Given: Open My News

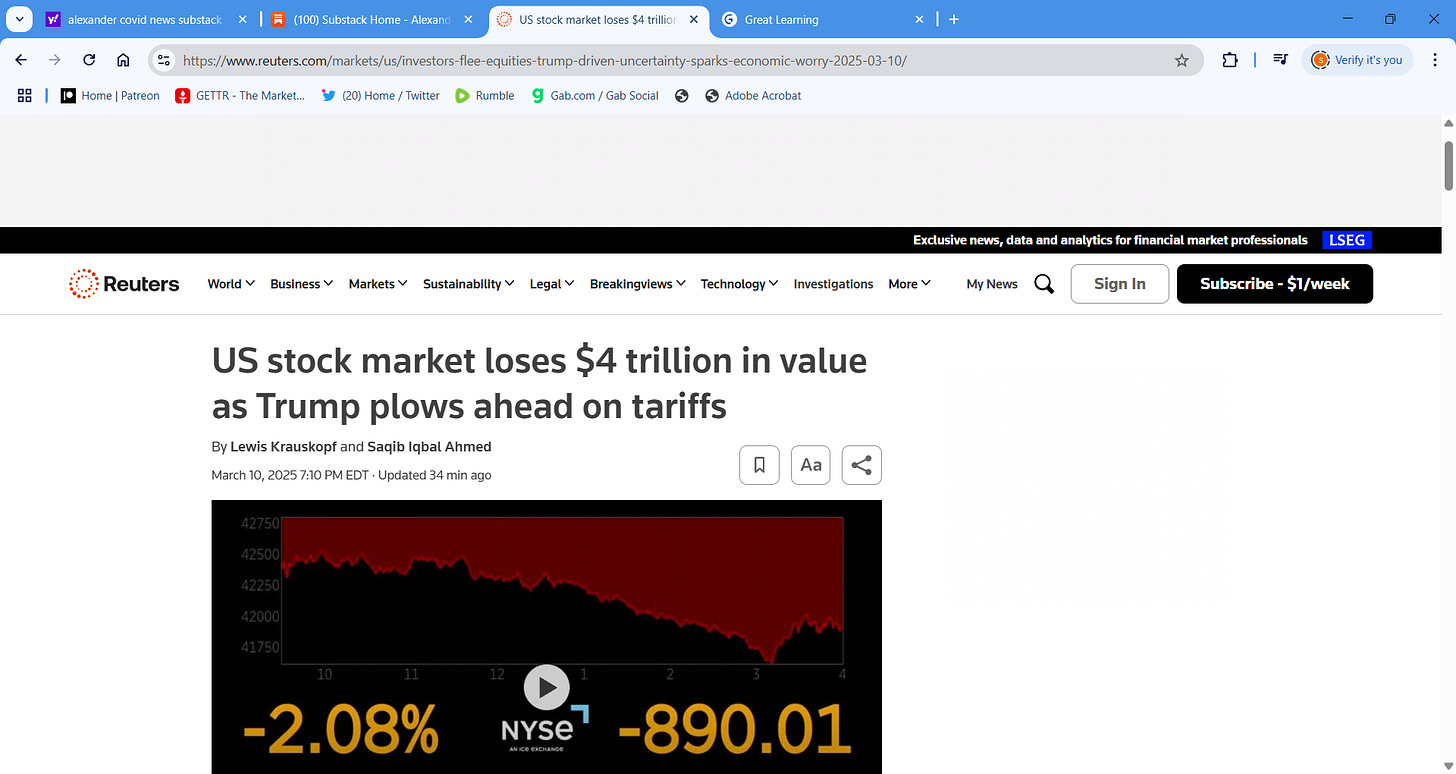Looking at the screenshot, I should [x=992, y=284].
